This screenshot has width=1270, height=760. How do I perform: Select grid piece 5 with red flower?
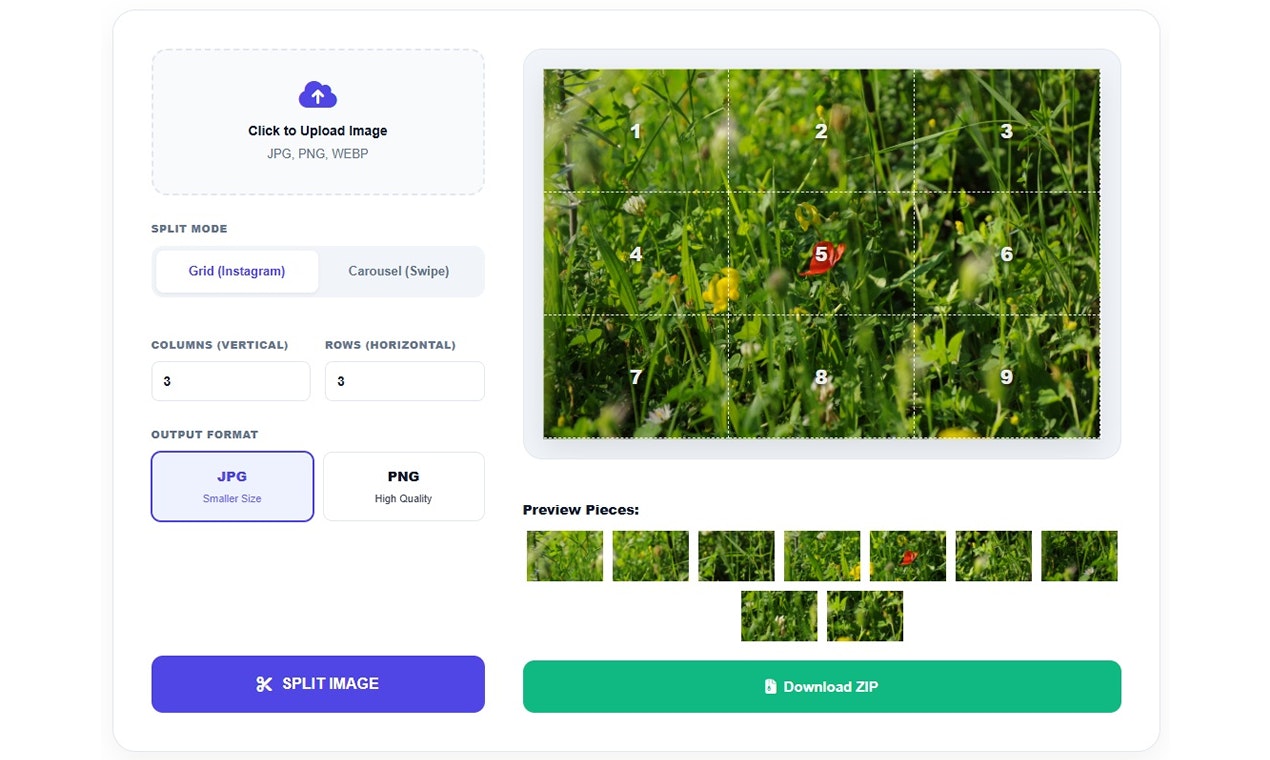pos(822,254)
